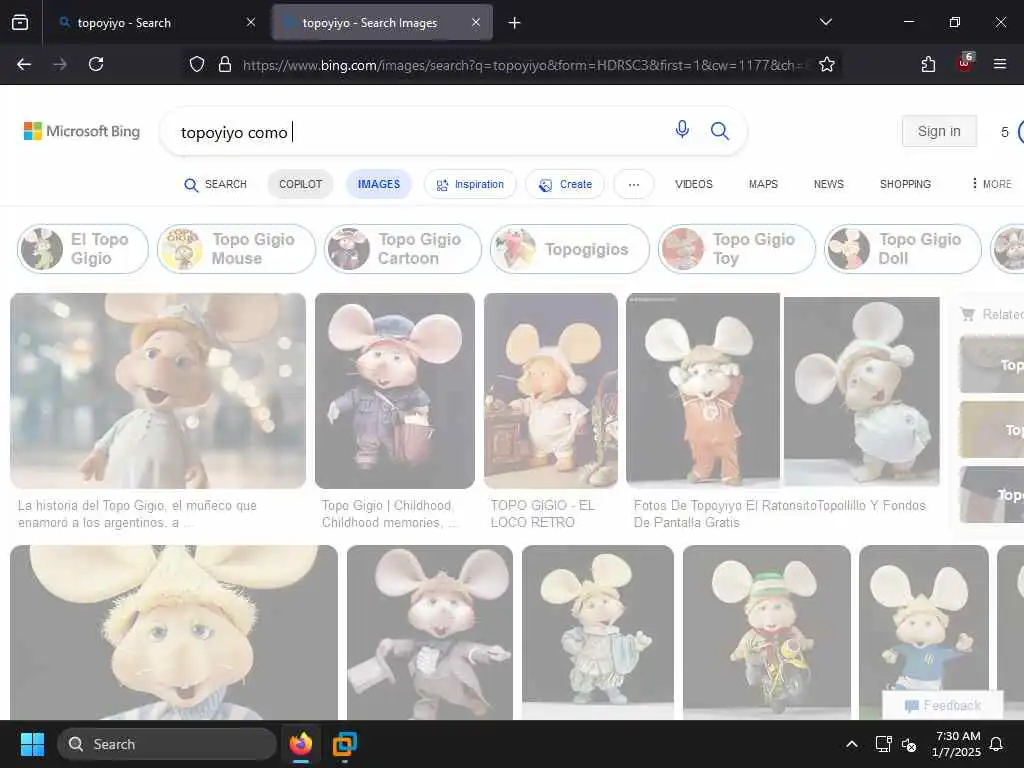Open the COPILOT tab
This screenshot has height=768, width=1024.
point(300,184)
